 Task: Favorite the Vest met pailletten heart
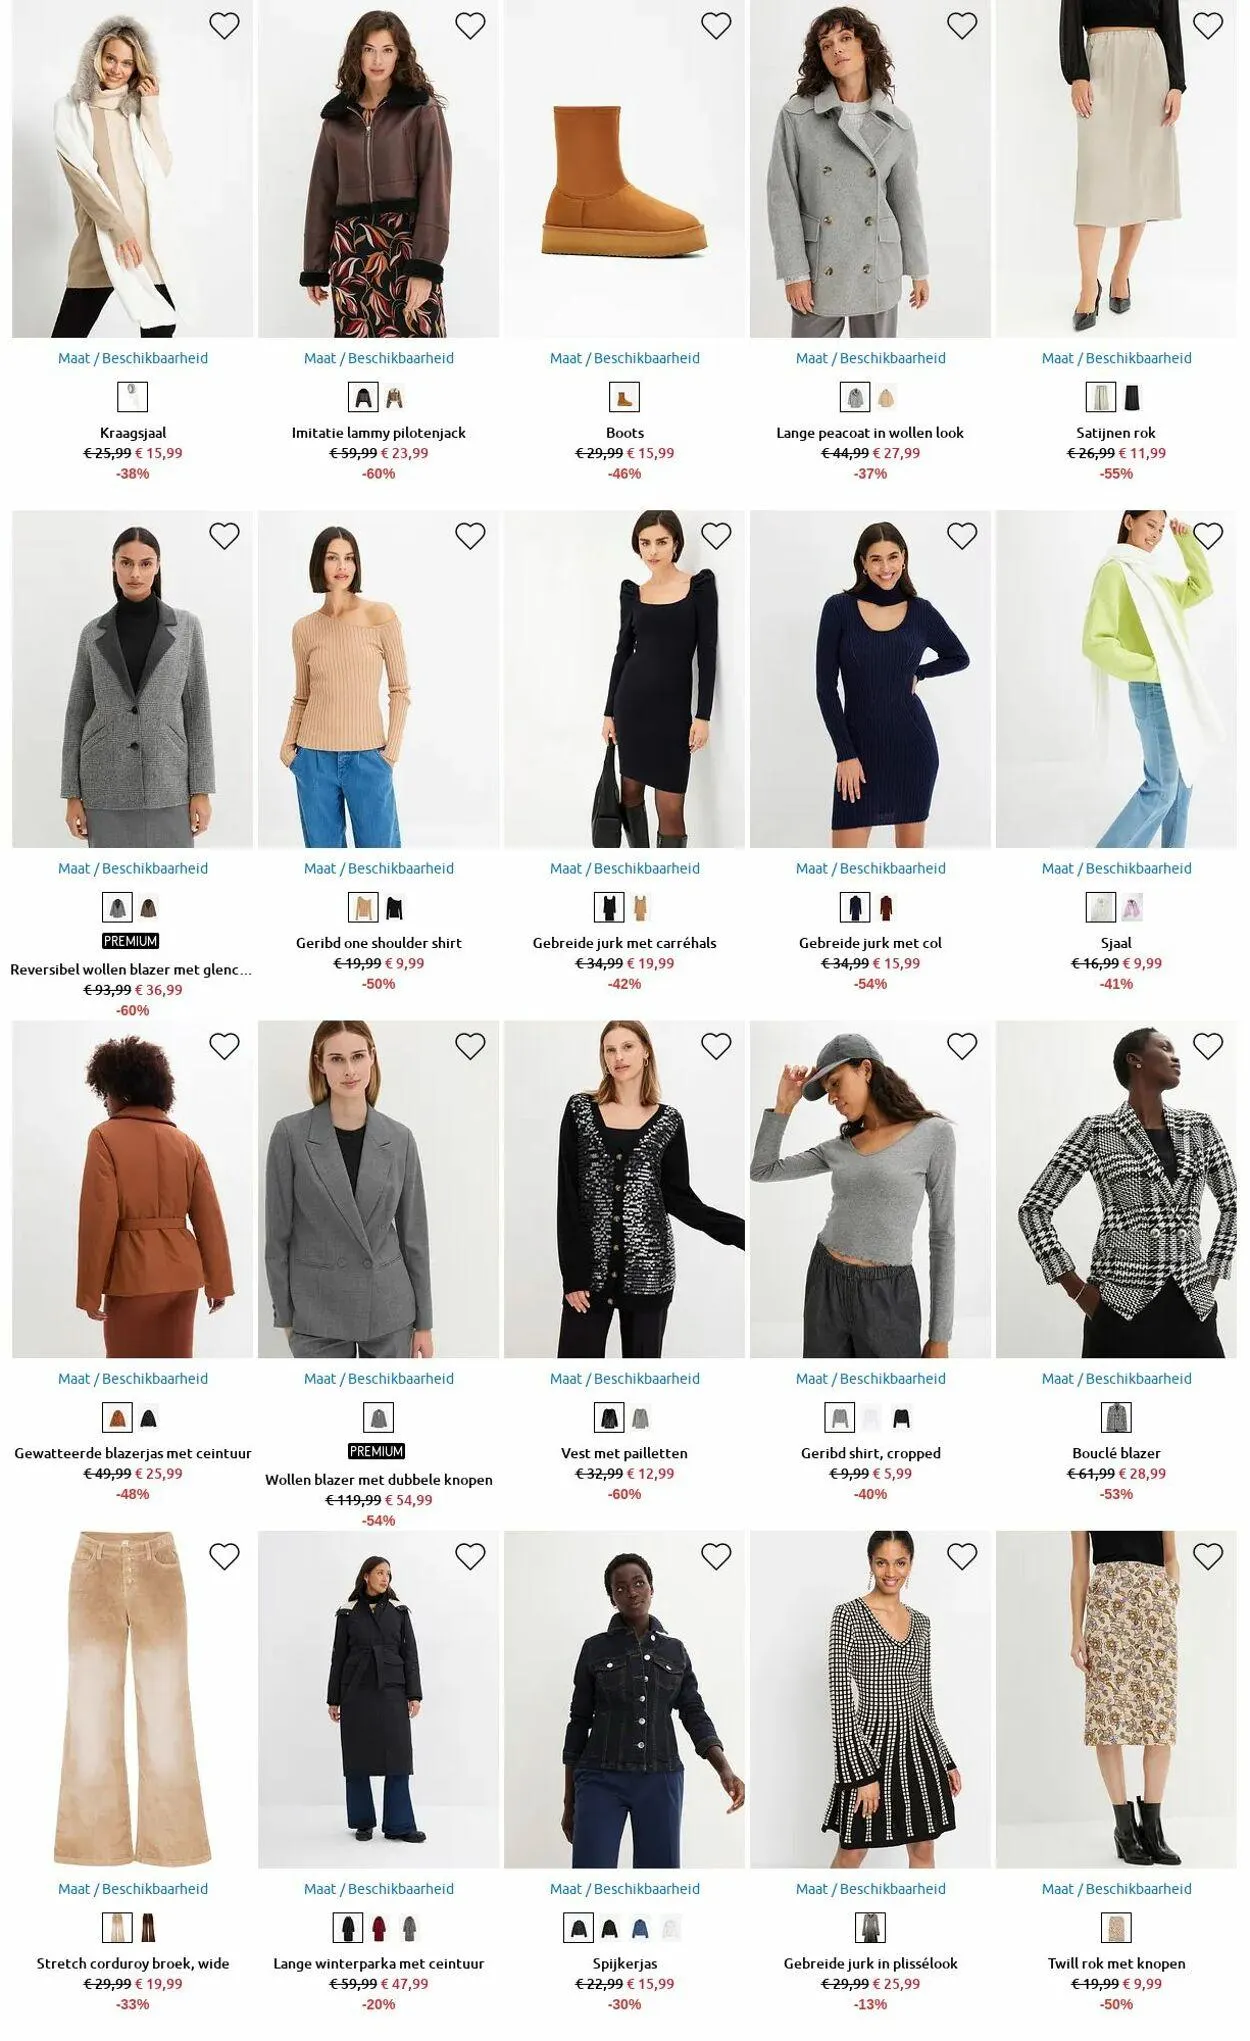point(716,1046)
